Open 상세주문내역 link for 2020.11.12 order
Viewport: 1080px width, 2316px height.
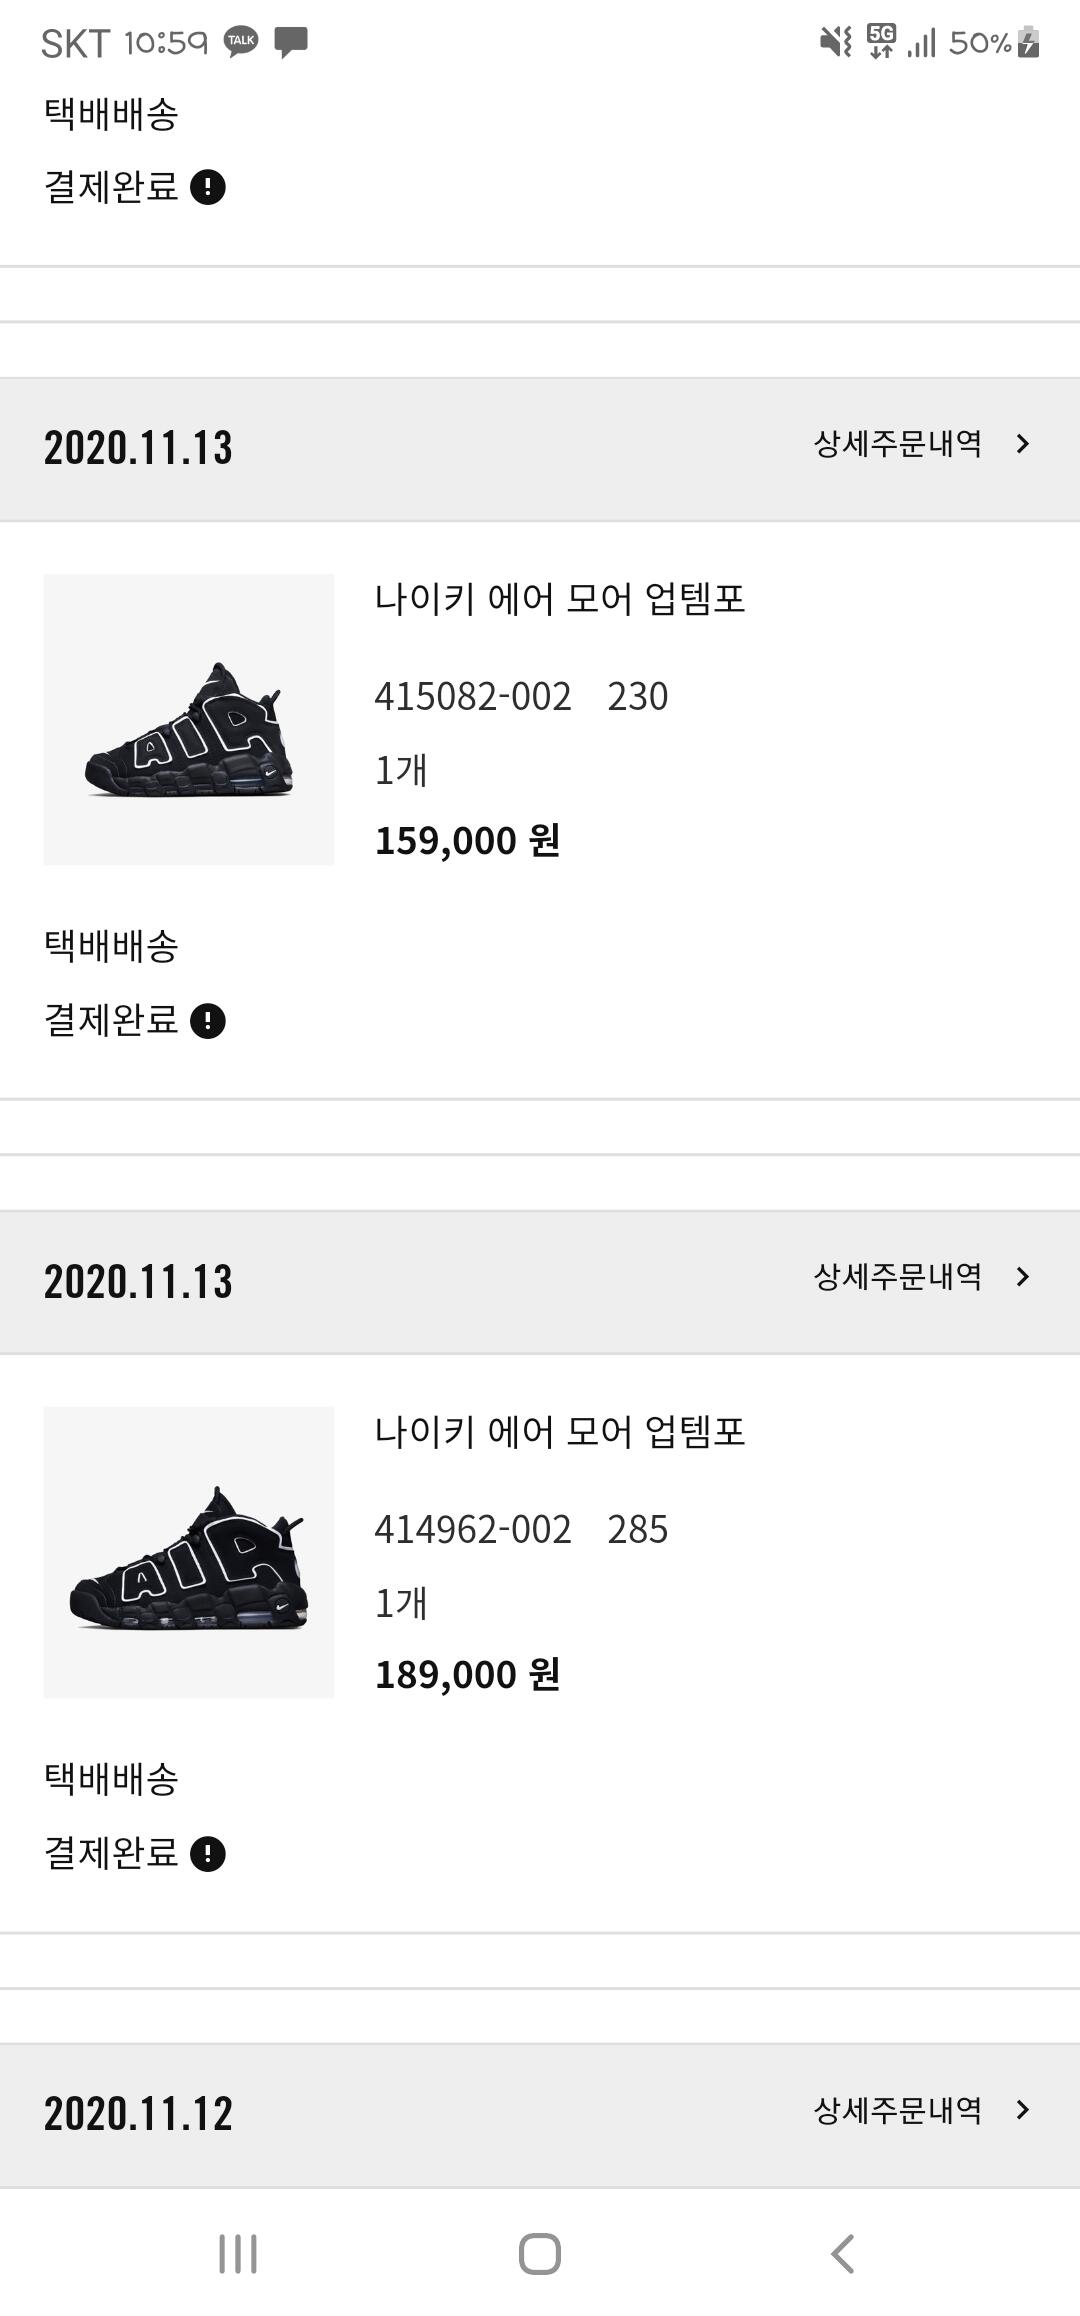click(x=897, y=2110)
